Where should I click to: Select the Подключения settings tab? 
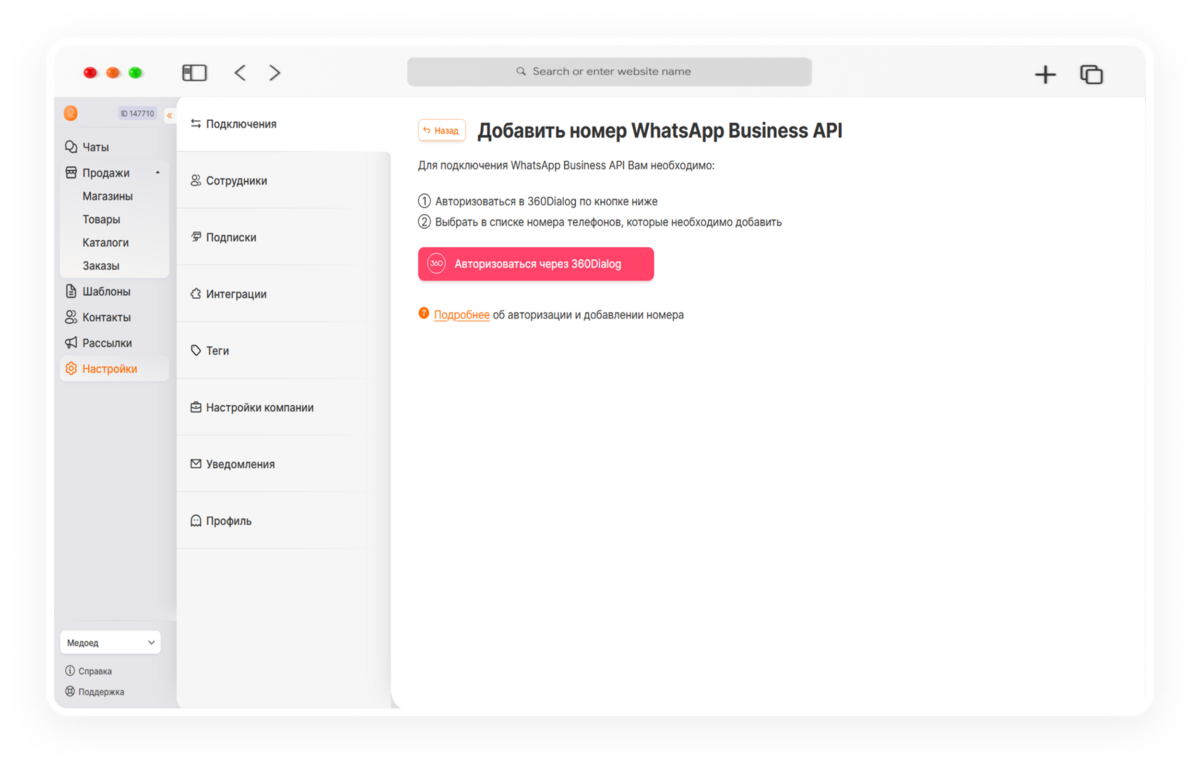283,124
